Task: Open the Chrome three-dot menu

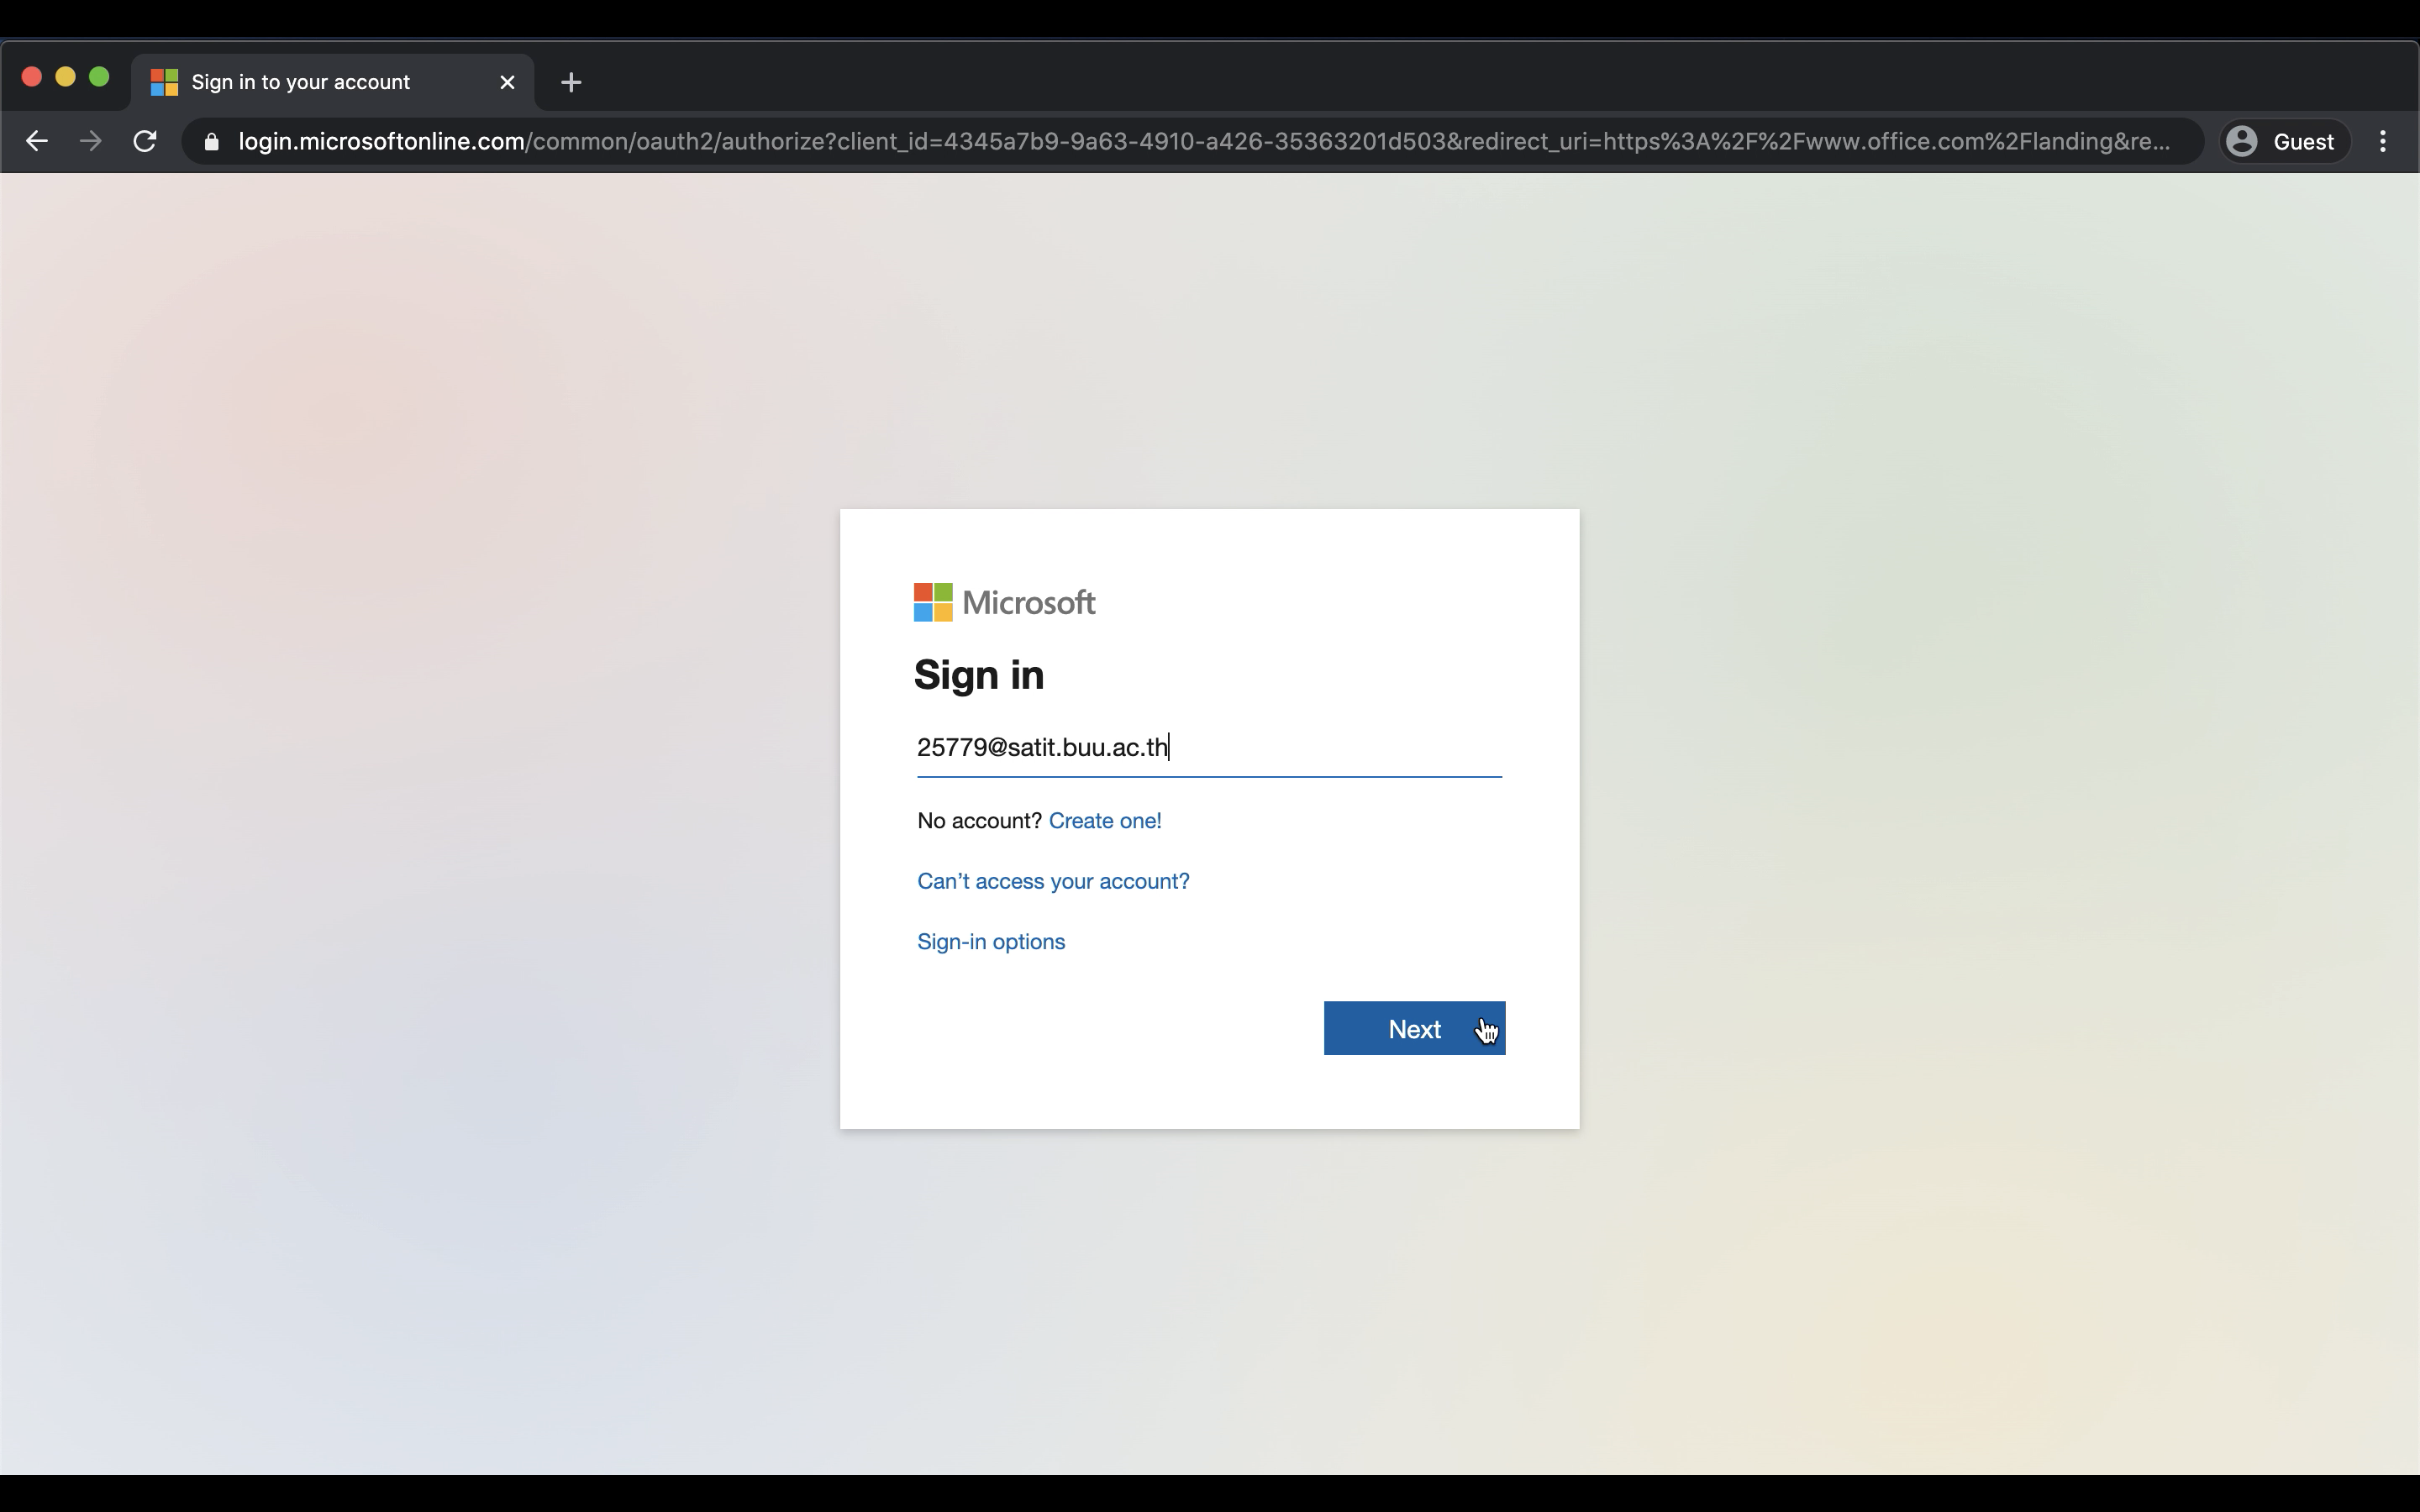Action: (x=2383, y=141)
